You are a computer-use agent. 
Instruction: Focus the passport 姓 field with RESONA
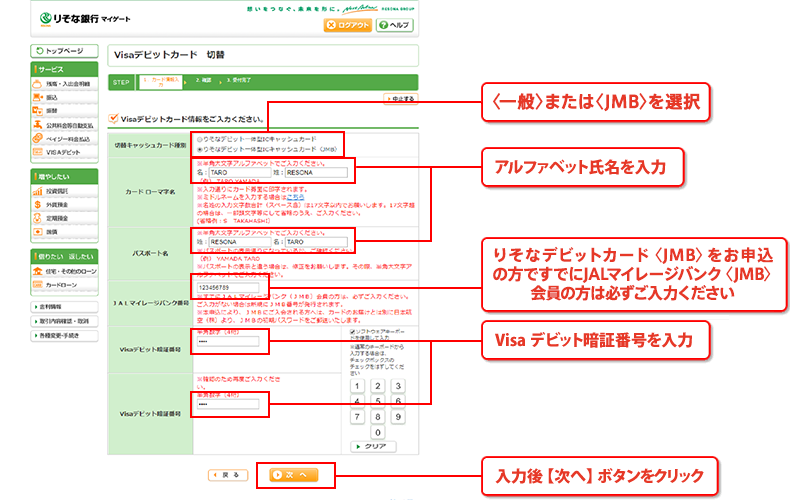[240, 242]
